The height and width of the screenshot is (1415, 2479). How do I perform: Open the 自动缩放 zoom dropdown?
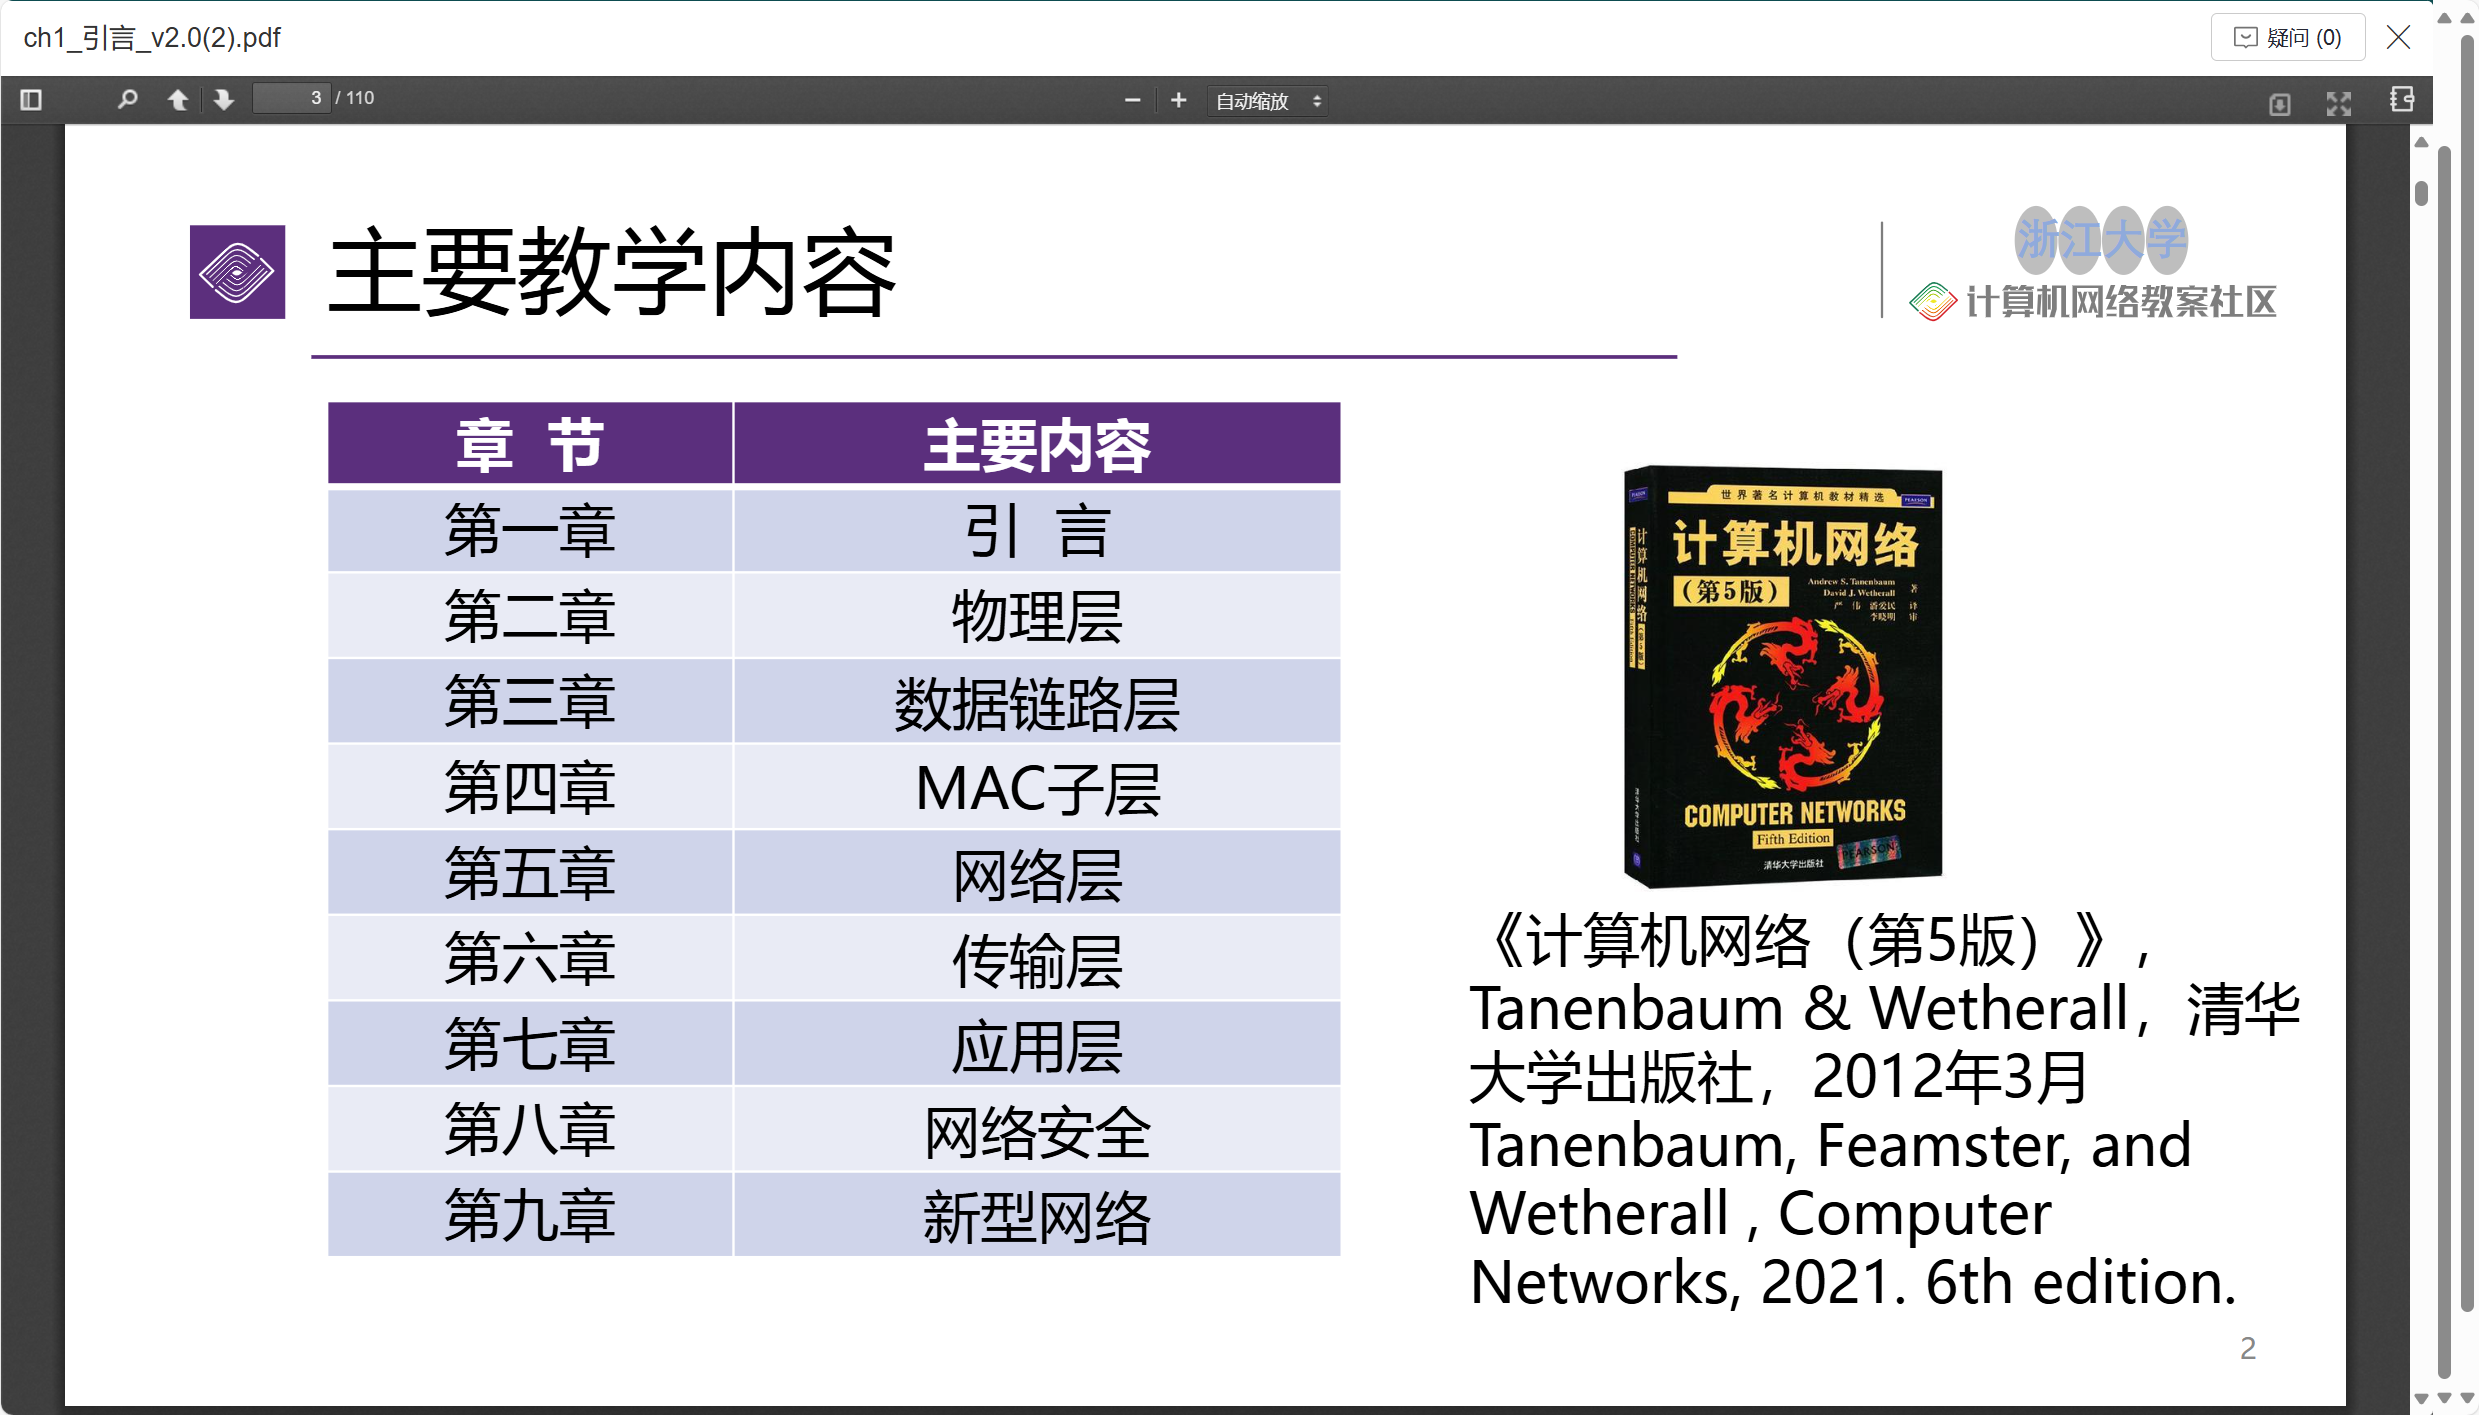[1267, 101]
